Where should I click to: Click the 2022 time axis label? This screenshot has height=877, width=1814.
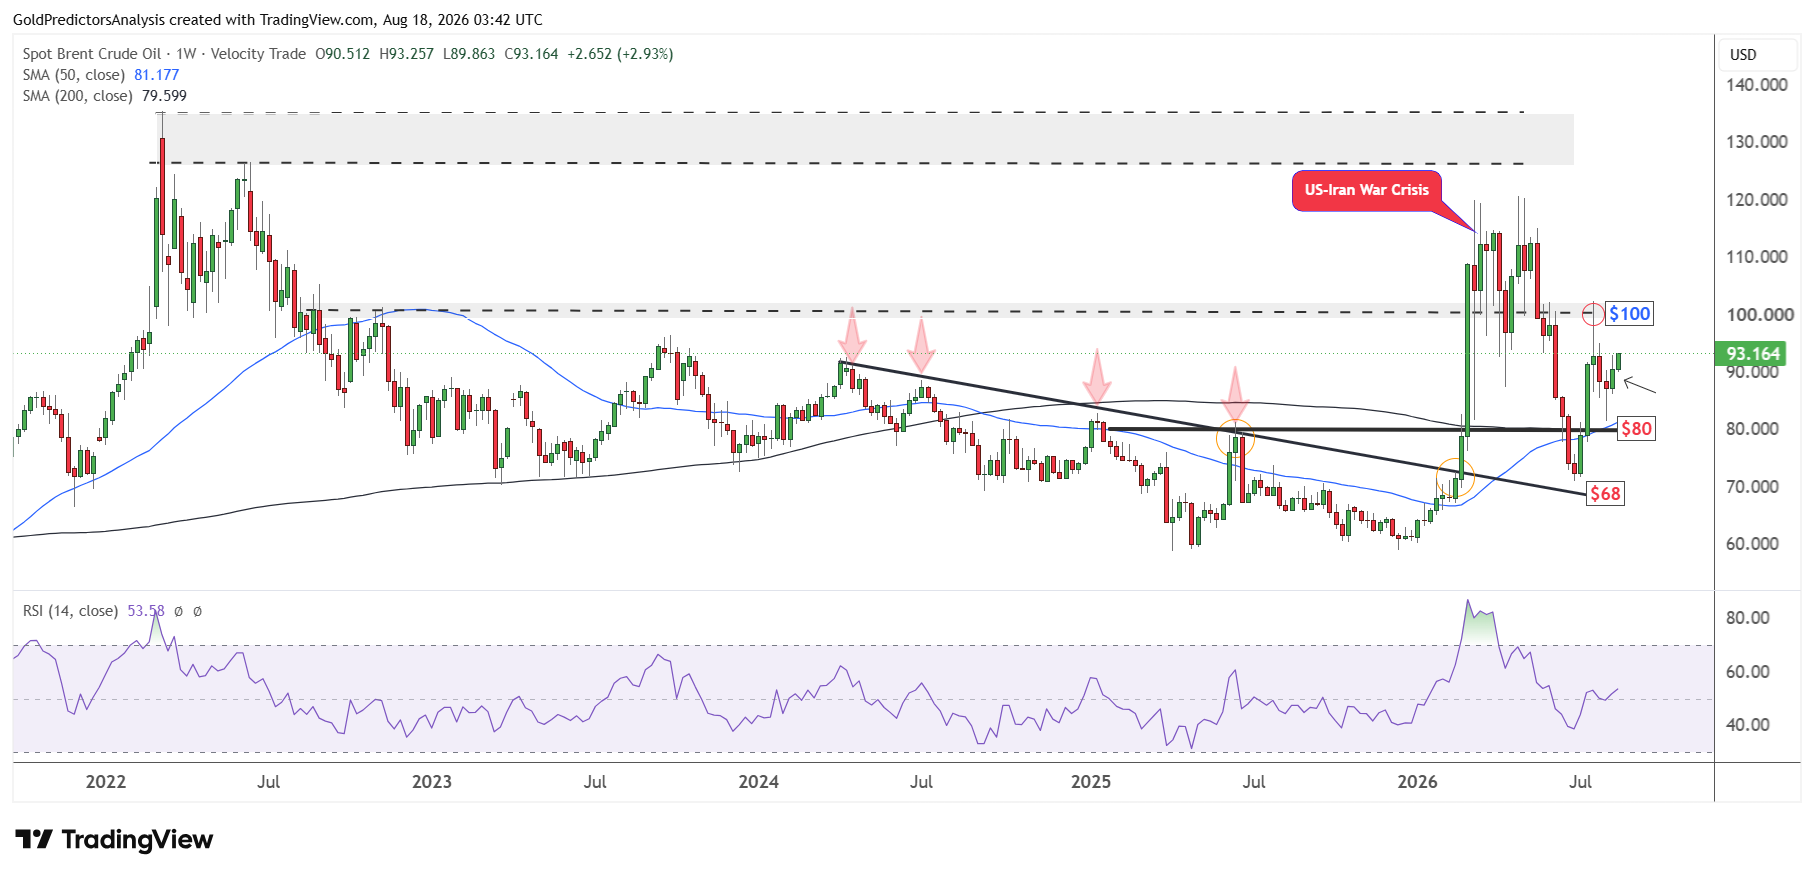[x=106, y=782]
